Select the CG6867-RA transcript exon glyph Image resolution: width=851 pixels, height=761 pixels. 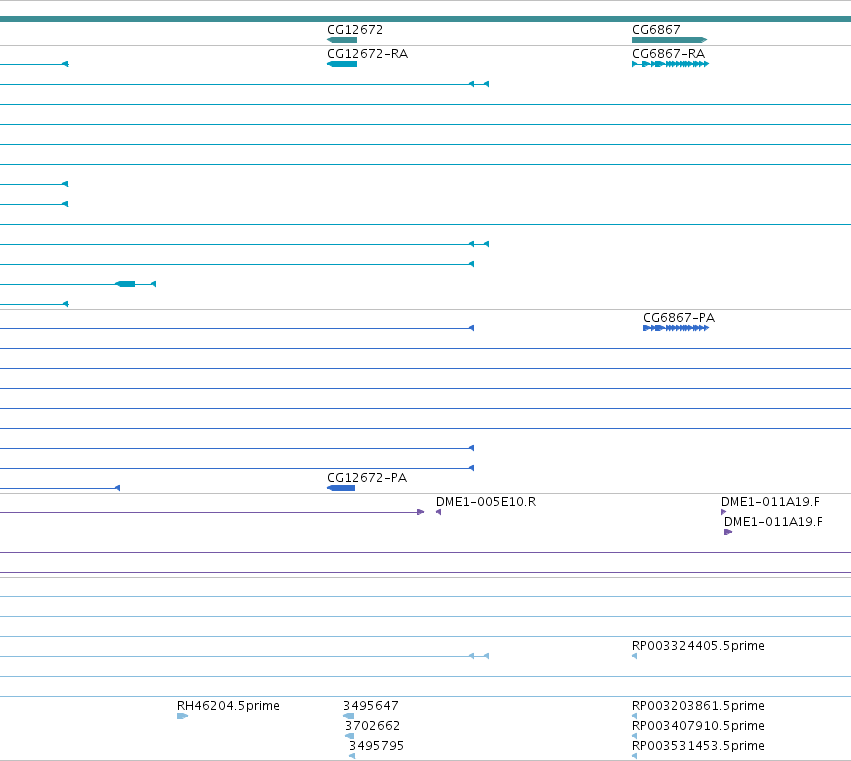point(671,64)
